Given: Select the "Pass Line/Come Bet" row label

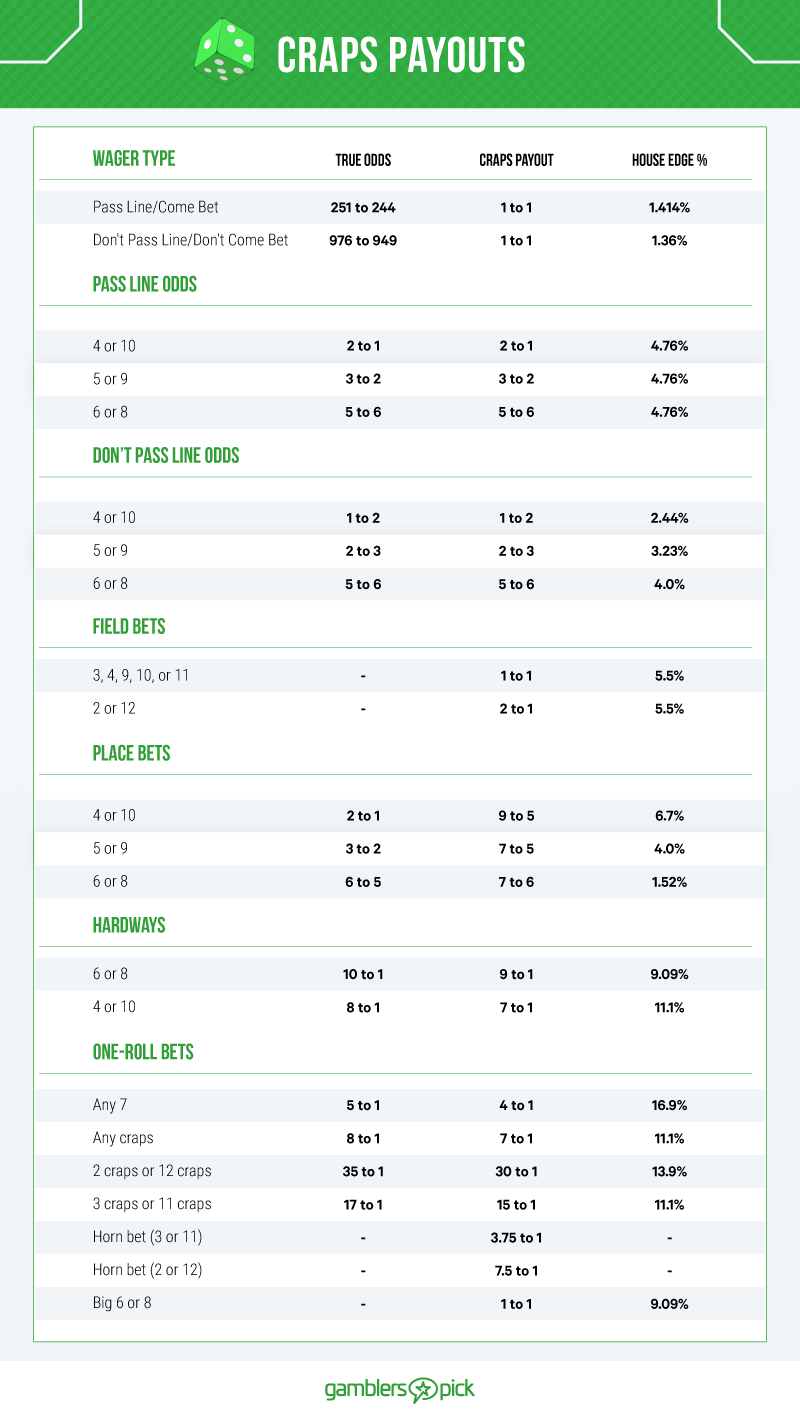Looking at the screenshot, I should tap(156, 207).
